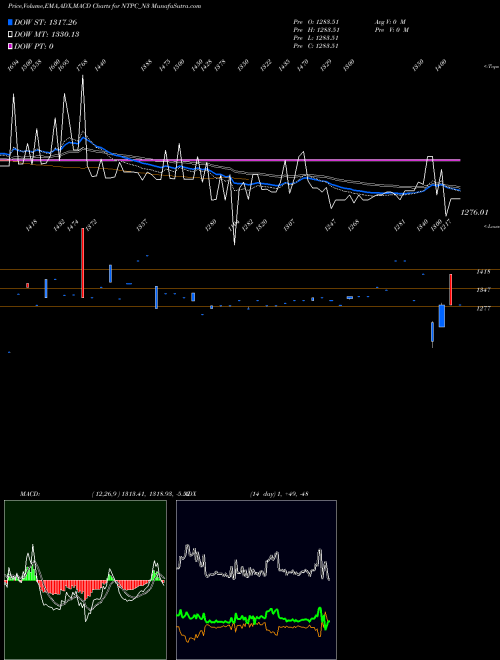This screenshot has width=500, height=660.
Task: Click the 1418 price level label on right
Action: 483,272
